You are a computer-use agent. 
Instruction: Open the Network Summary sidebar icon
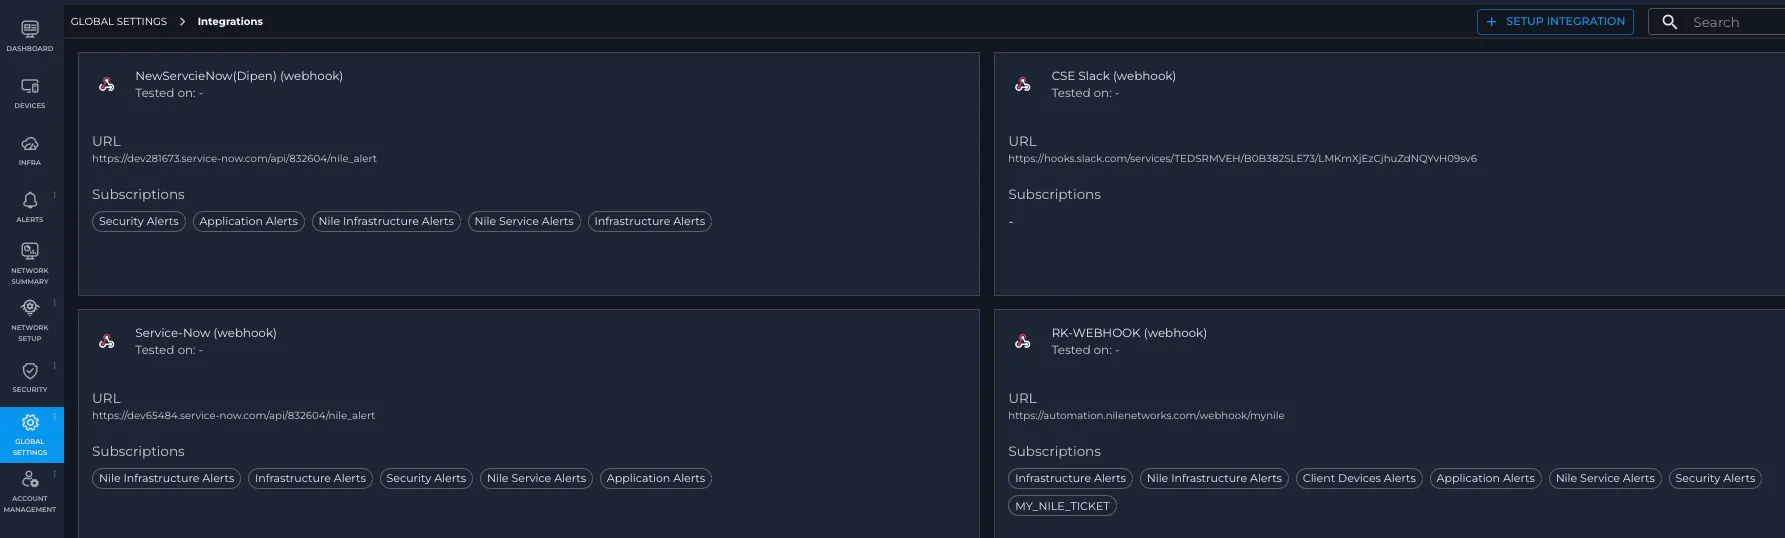point(30,251)
